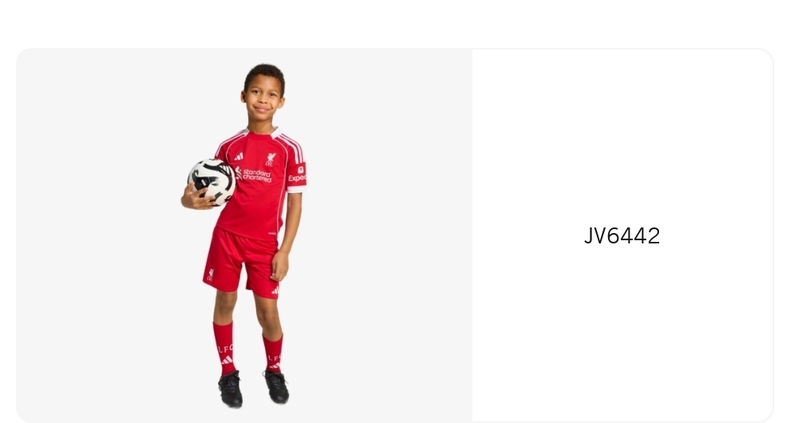Screen dimensions: 790x423
Task: Click the Adidas logo on the jersey chest
Action: (239, 157)
